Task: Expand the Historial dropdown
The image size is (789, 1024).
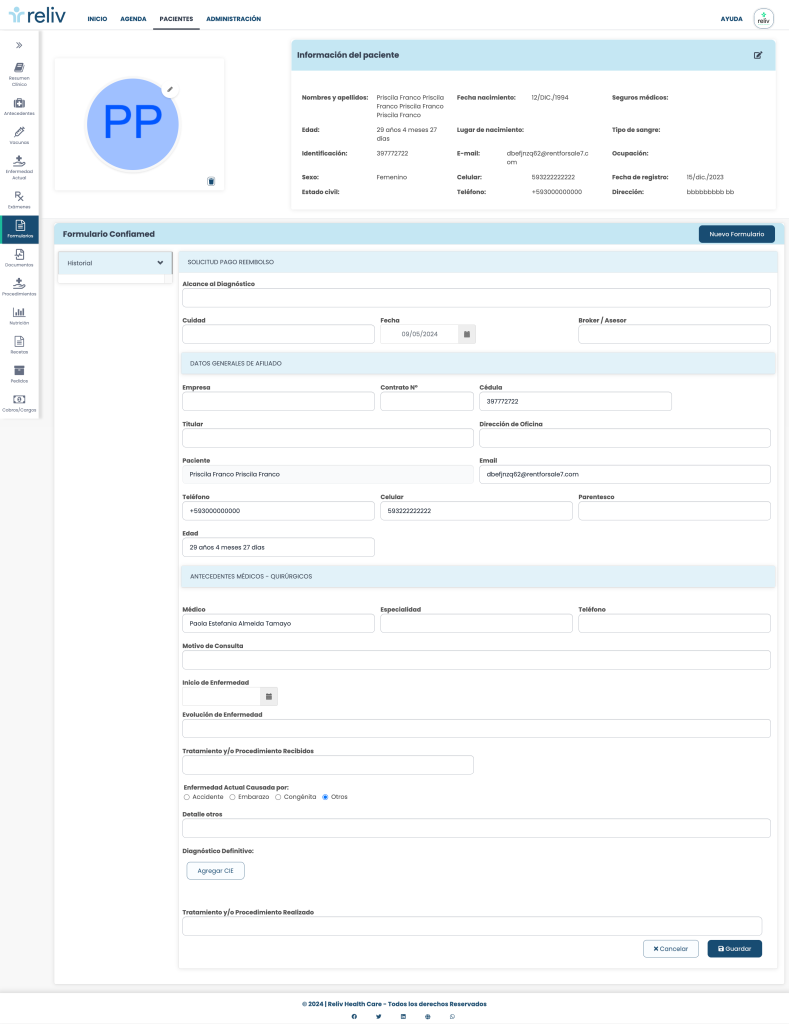Action: 160,263
